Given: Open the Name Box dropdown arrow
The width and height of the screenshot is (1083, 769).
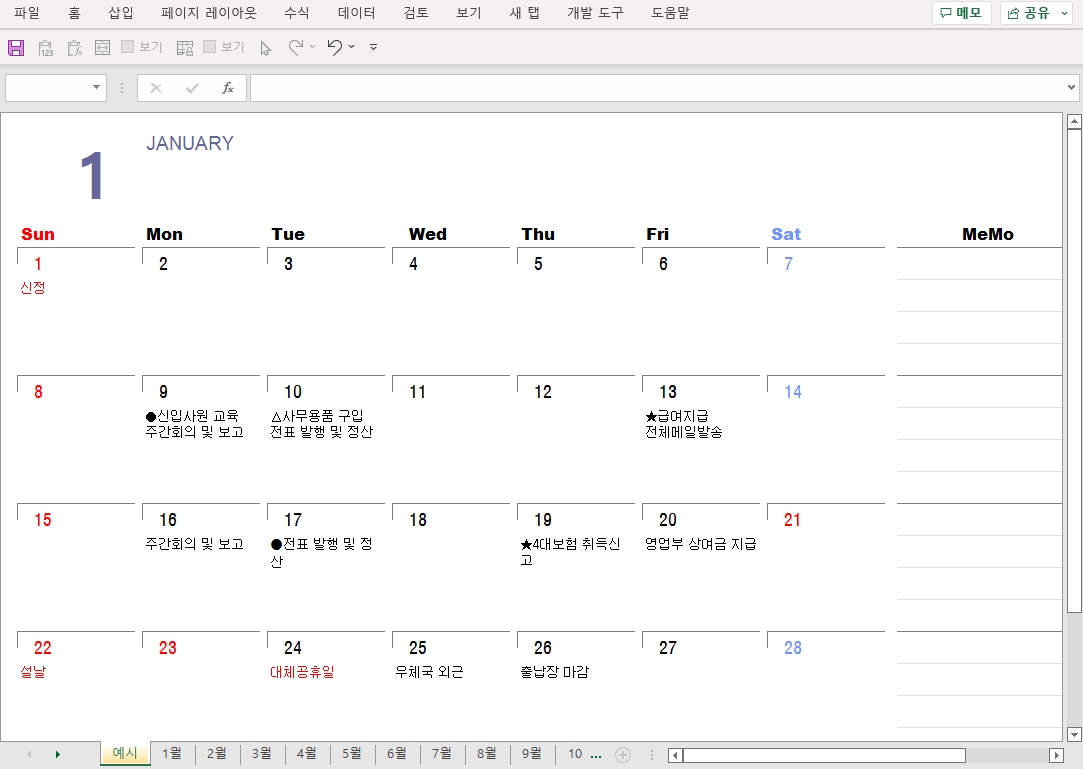Looking at the screenshot, I should tap(96, 87).
